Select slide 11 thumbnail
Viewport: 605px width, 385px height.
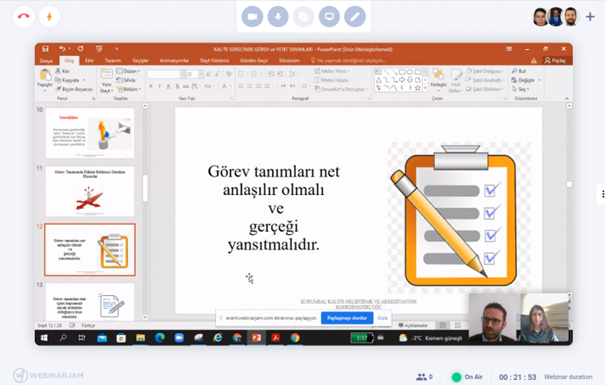90,192
